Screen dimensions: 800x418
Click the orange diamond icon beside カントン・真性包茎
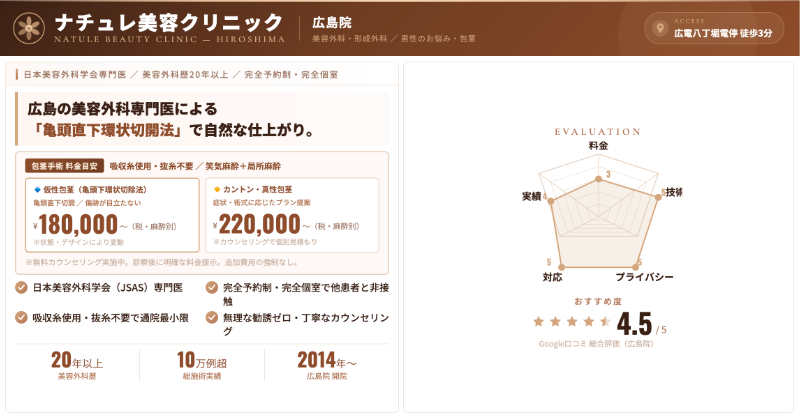(217, 189)
